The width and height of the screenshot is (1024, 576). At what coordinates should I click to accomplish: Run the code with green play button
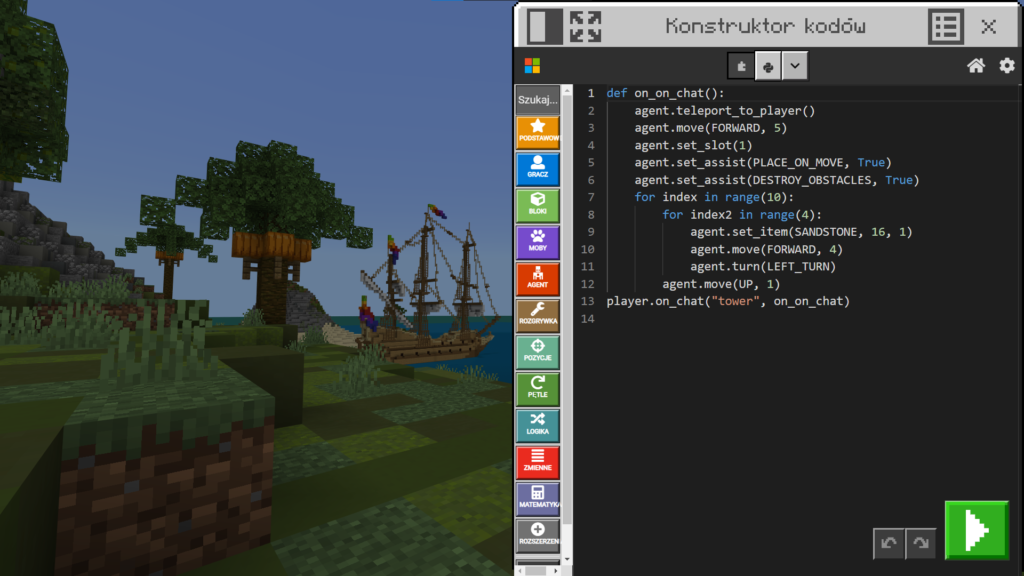[x=976, y=530]
